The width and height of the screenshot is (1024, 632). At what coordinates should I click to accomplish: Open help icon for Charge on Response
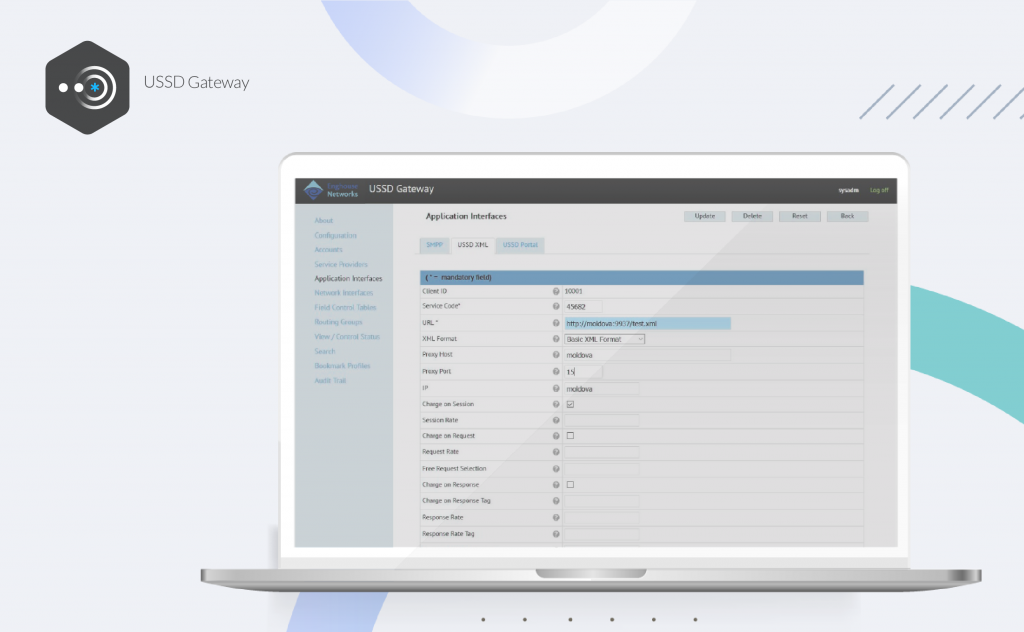coord(556,484)
